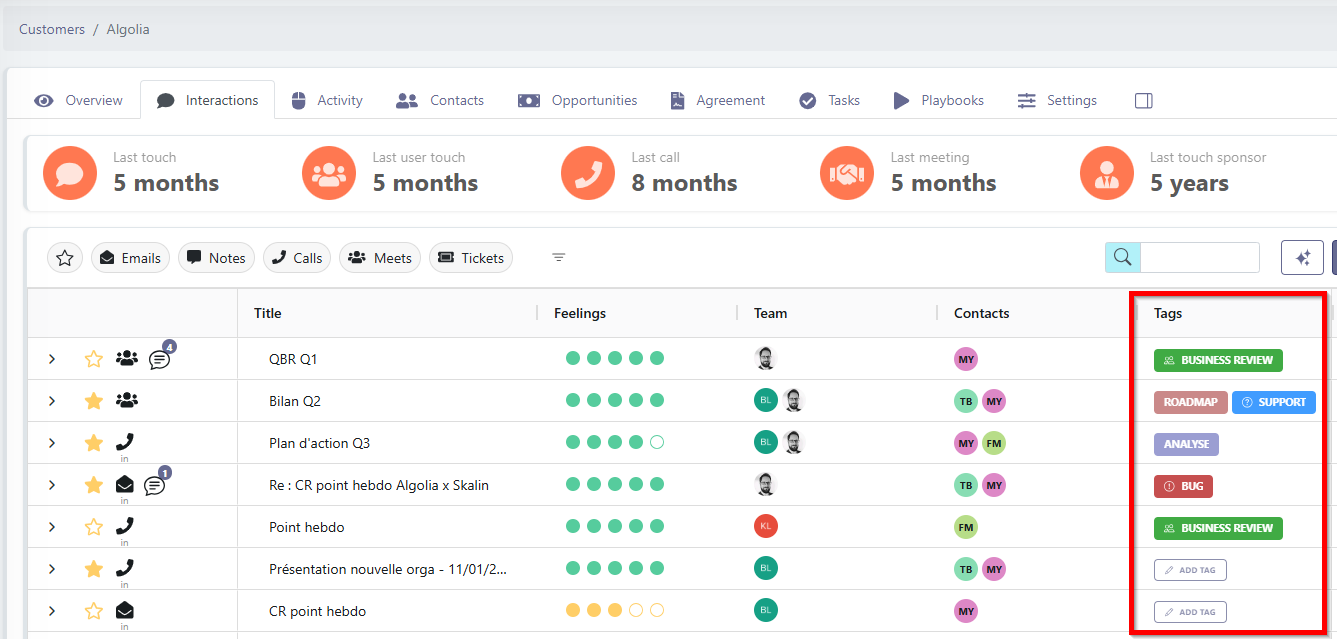Unstar the Bilan Q2 interaction

click(x=93, y=401)
